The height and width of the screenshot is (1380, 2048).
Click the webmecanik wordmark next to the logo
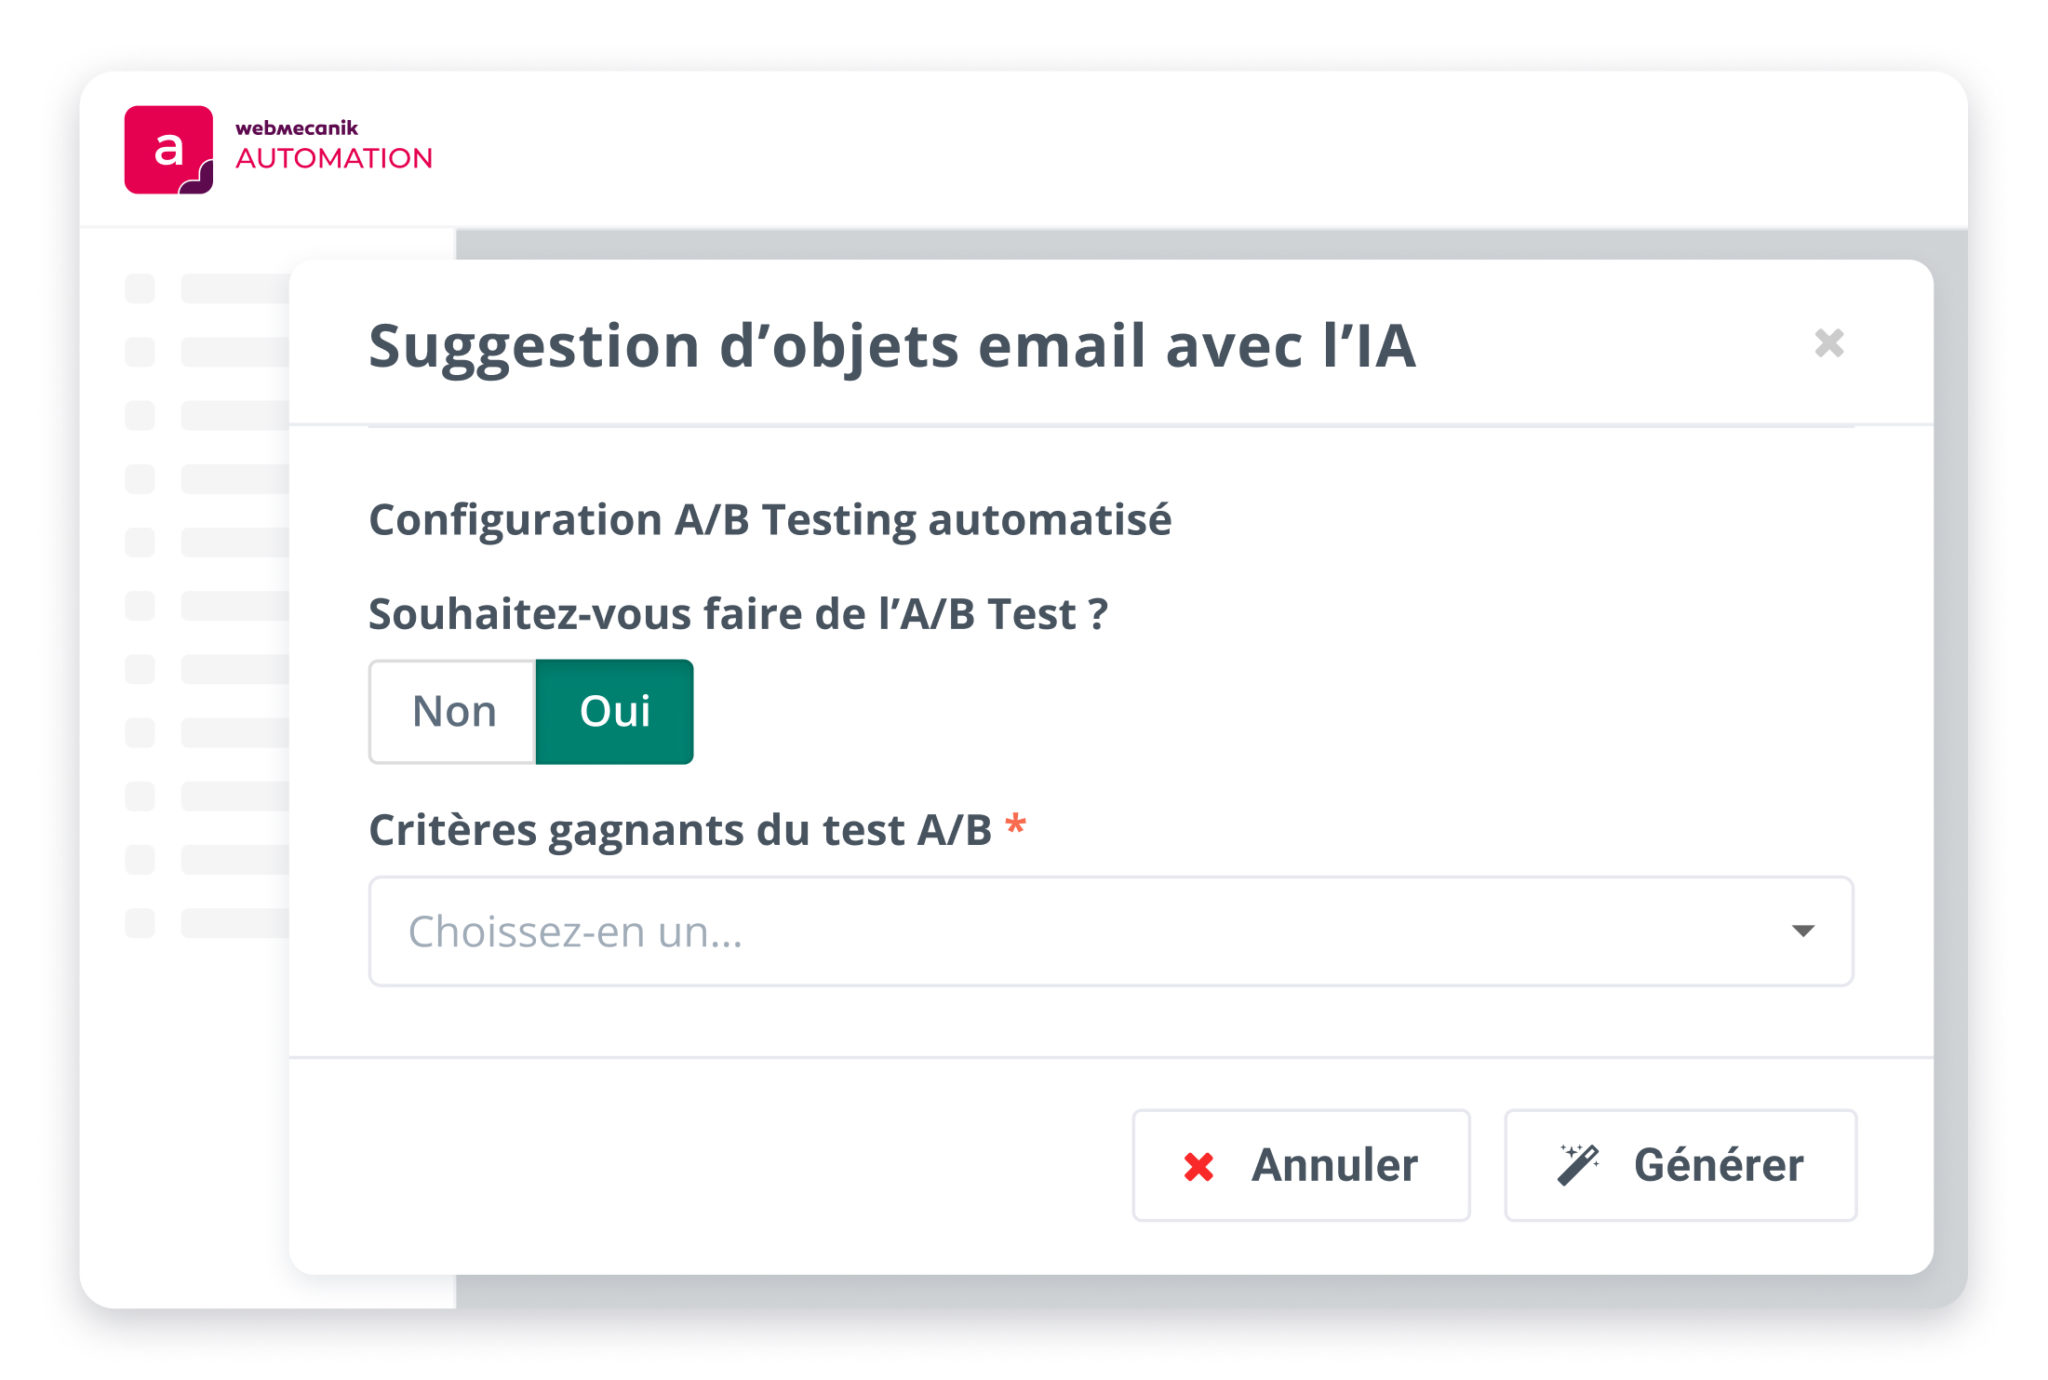[297, 127]
